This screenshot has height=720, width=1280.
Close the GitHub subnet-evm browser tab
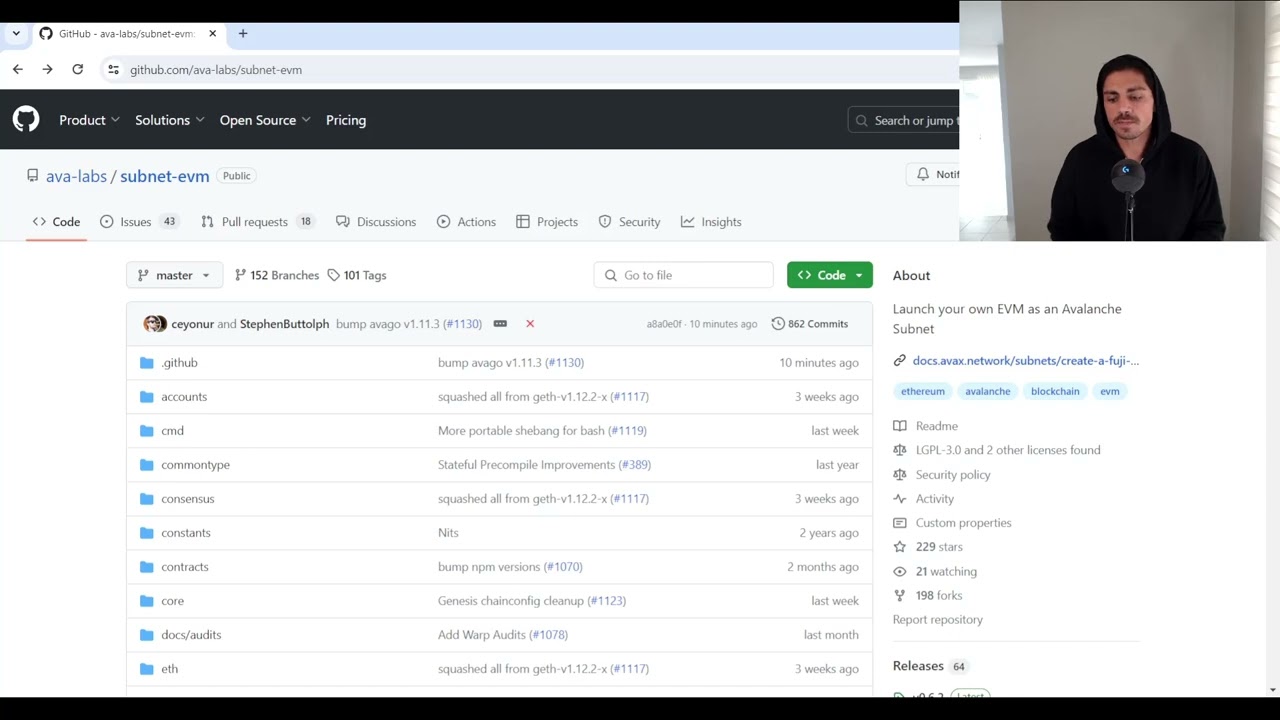pyautogui.click(x=212, y=33)
